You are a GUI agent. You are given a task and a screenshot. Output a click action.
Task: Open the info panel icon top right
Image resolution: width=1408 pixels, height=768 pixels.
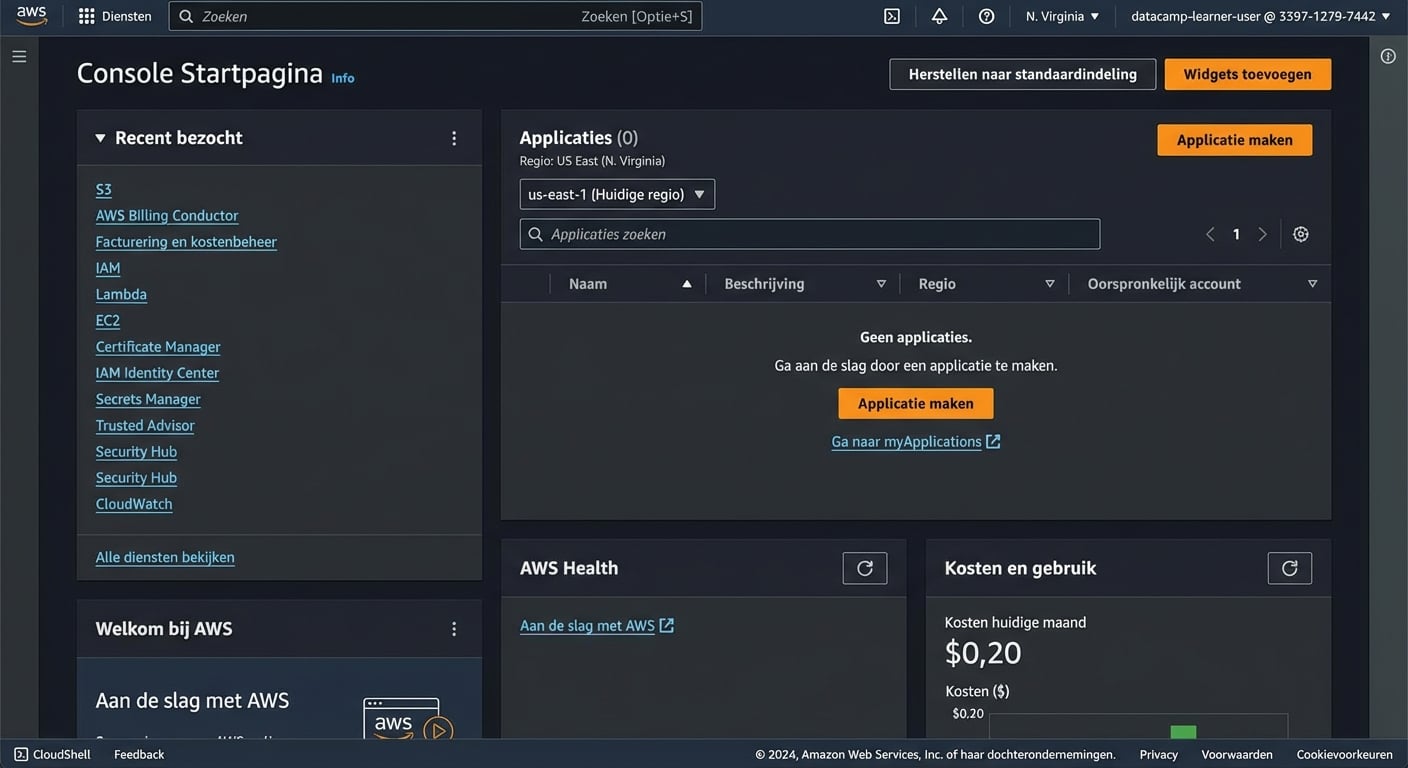point(1386,54)
